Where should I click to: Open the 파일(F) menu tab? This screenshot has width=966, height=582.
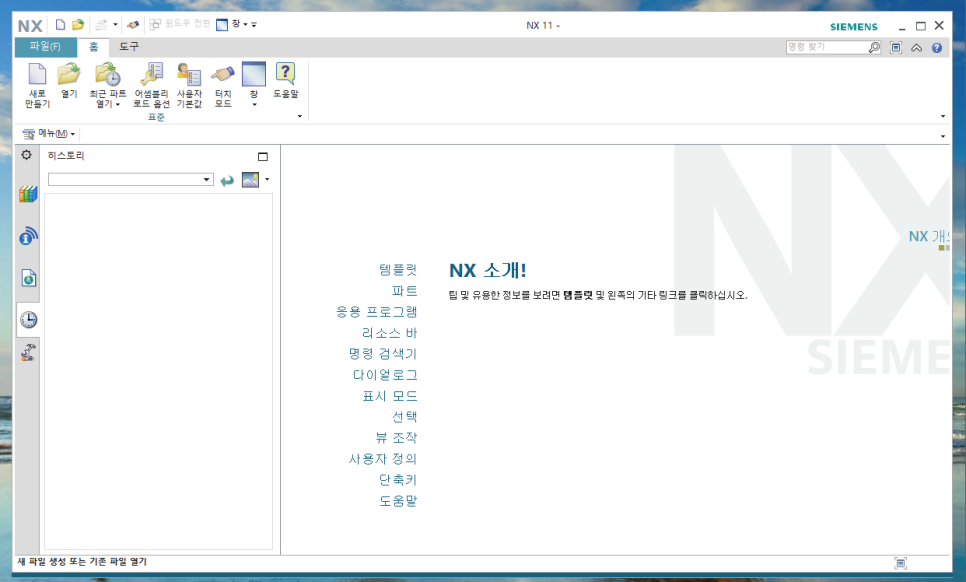(x=46, y=47)
